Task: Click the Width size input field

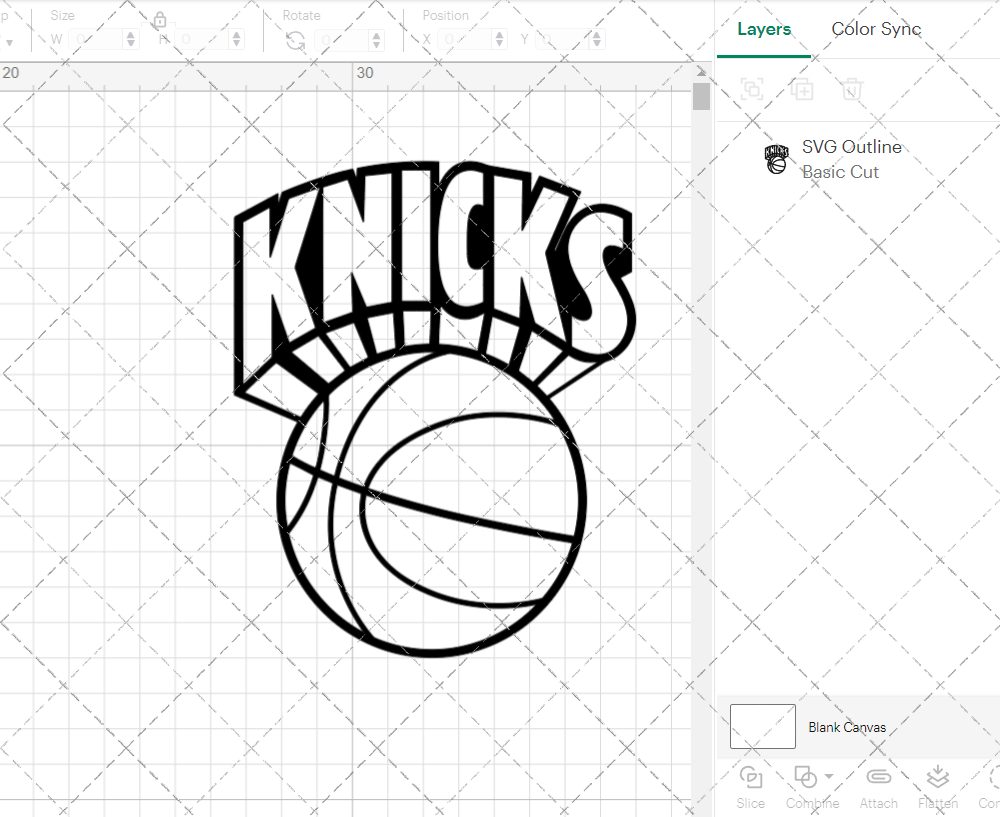Action: 96,40
